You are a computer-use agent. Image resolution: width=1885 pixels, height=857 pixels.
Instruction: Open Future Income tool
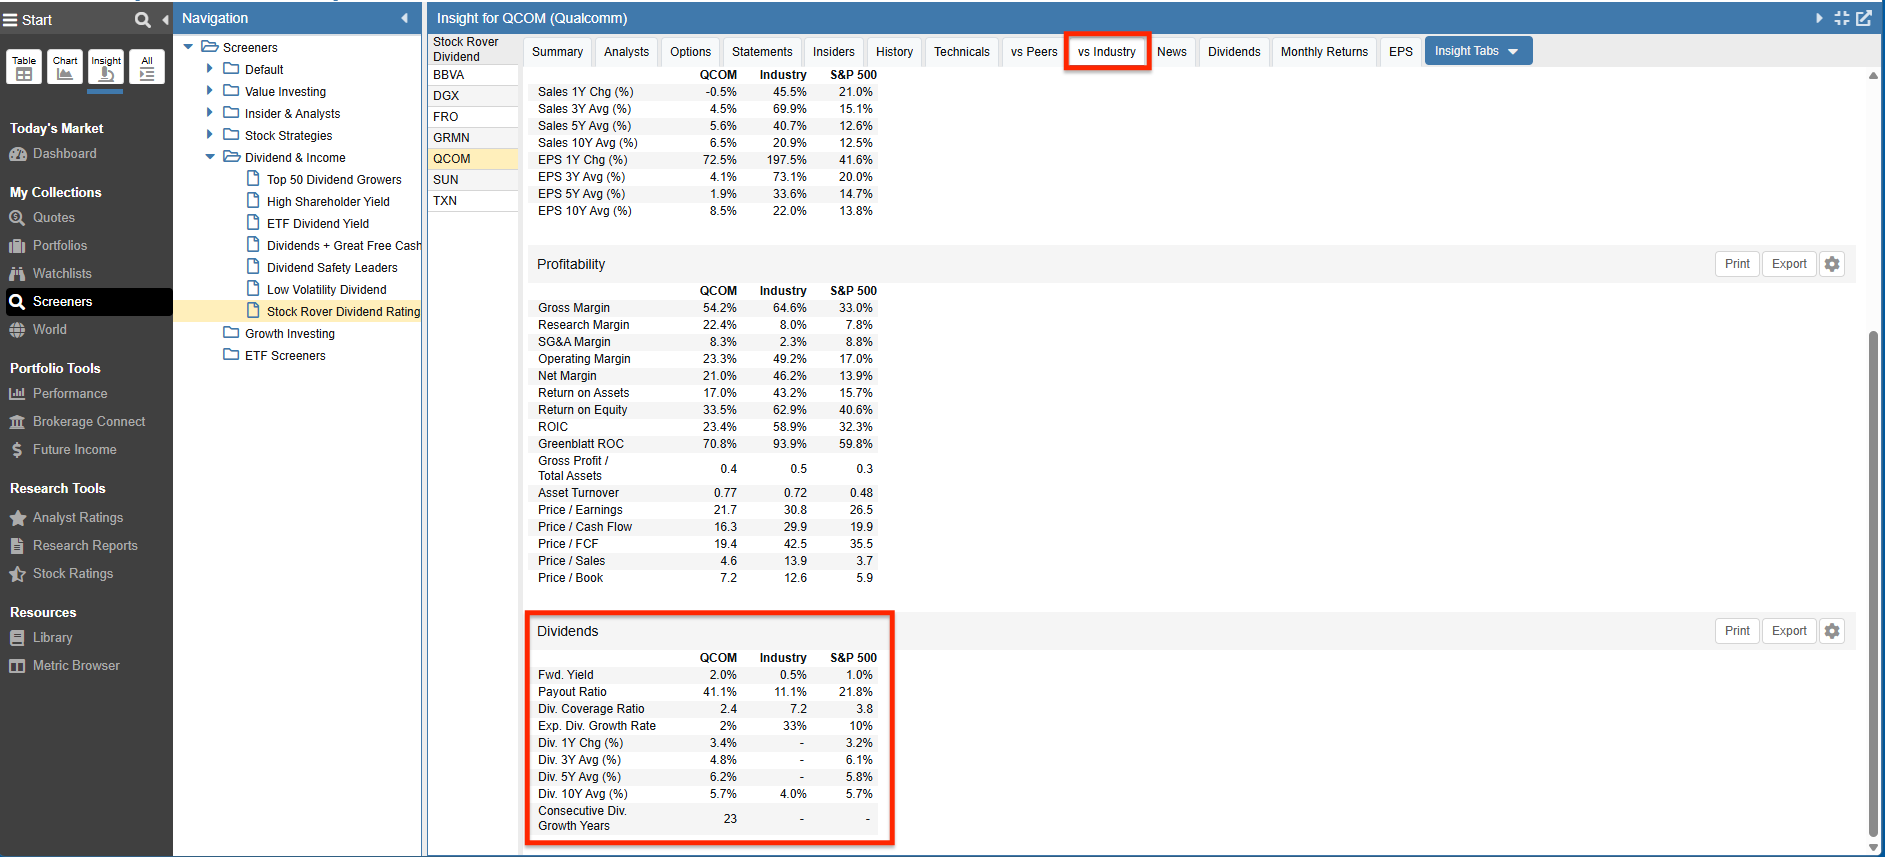click(74, 449)
